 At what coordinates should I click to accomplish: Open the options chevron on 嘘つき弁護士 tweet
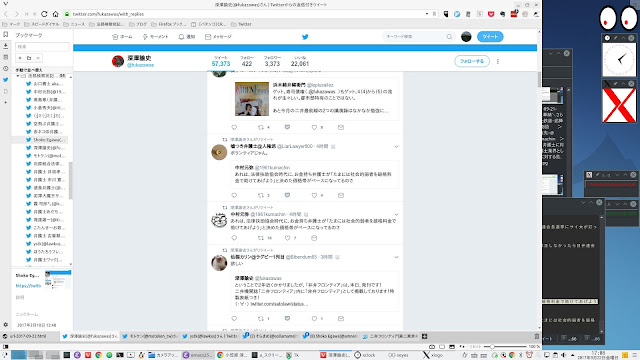[x=396, y=147]
